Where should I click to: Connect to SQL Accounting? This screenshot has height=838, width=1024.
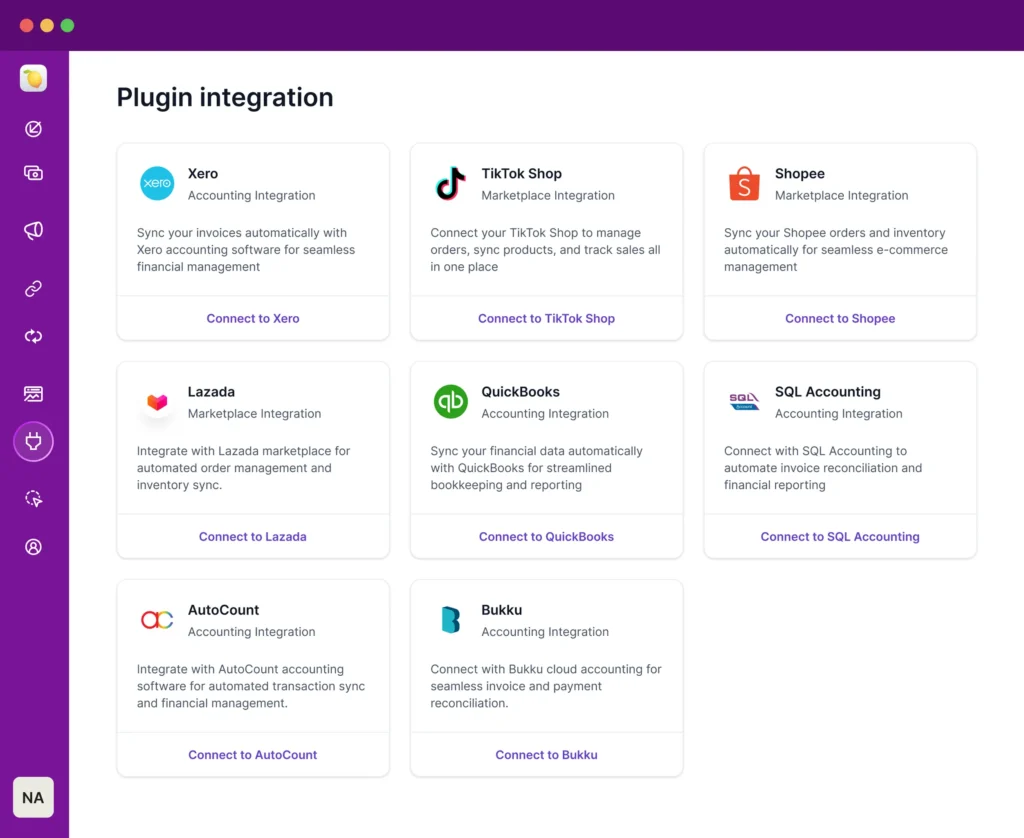[x=840, y=536]
